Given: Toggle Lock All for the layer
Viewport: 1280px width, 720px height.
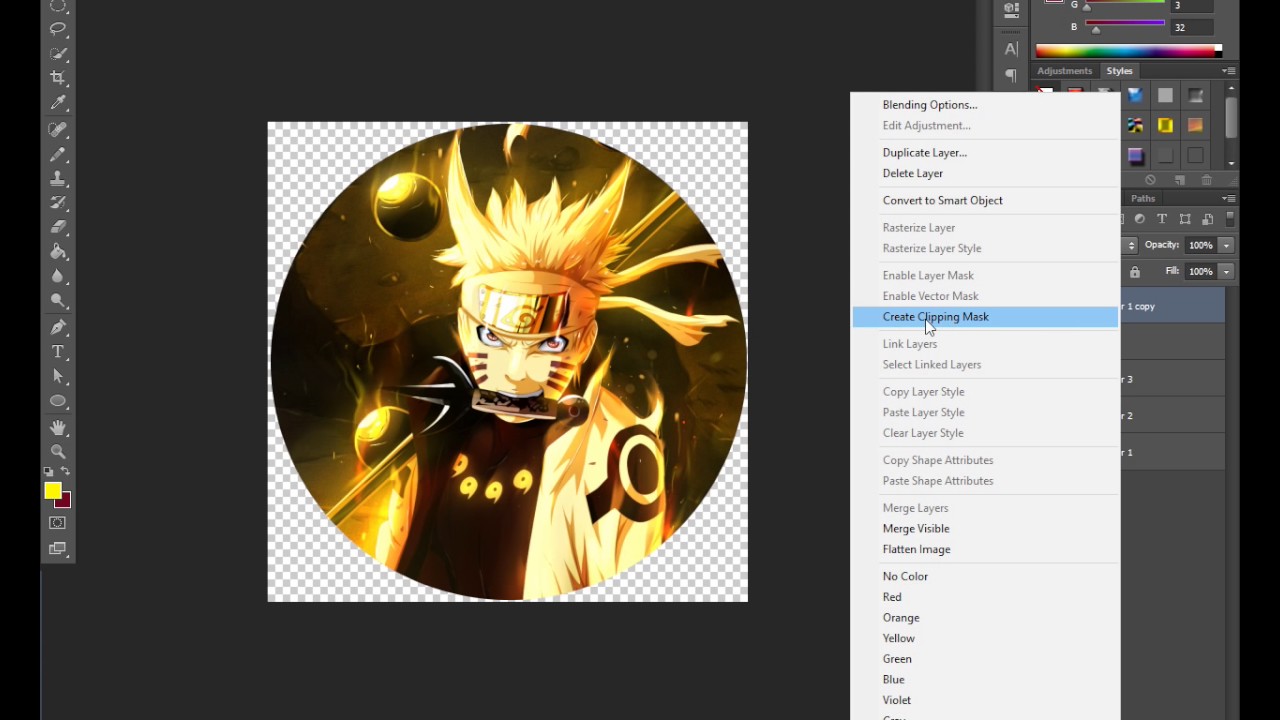Looking at the screenshot, I should pyautogui.click(x=1134, y=272).
